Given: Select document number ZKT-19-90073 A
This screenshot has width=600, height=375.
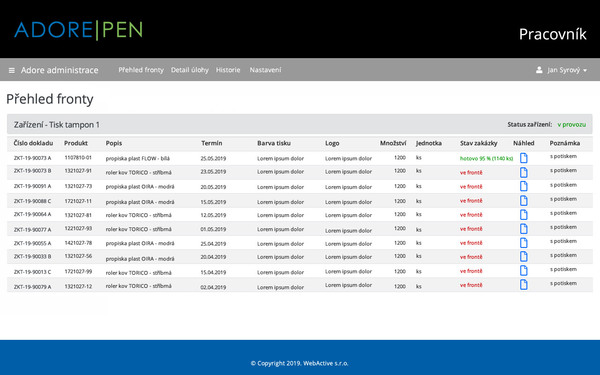Looking at the screenshot, I should click(x=33, y=158).
